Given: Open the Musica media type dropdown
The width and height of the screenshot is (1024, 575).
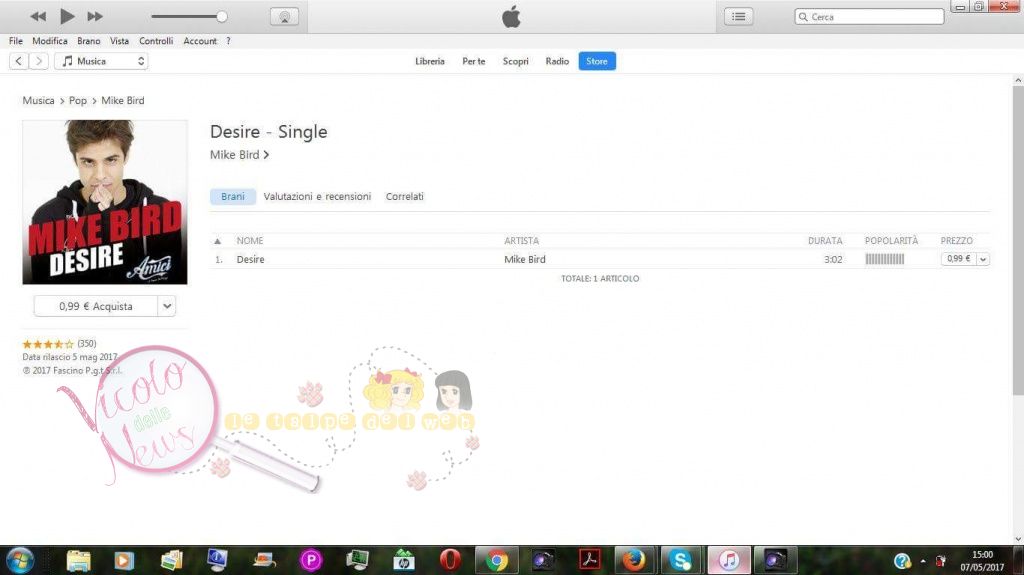Looking at the screenshot, I should tap(101, 61).
